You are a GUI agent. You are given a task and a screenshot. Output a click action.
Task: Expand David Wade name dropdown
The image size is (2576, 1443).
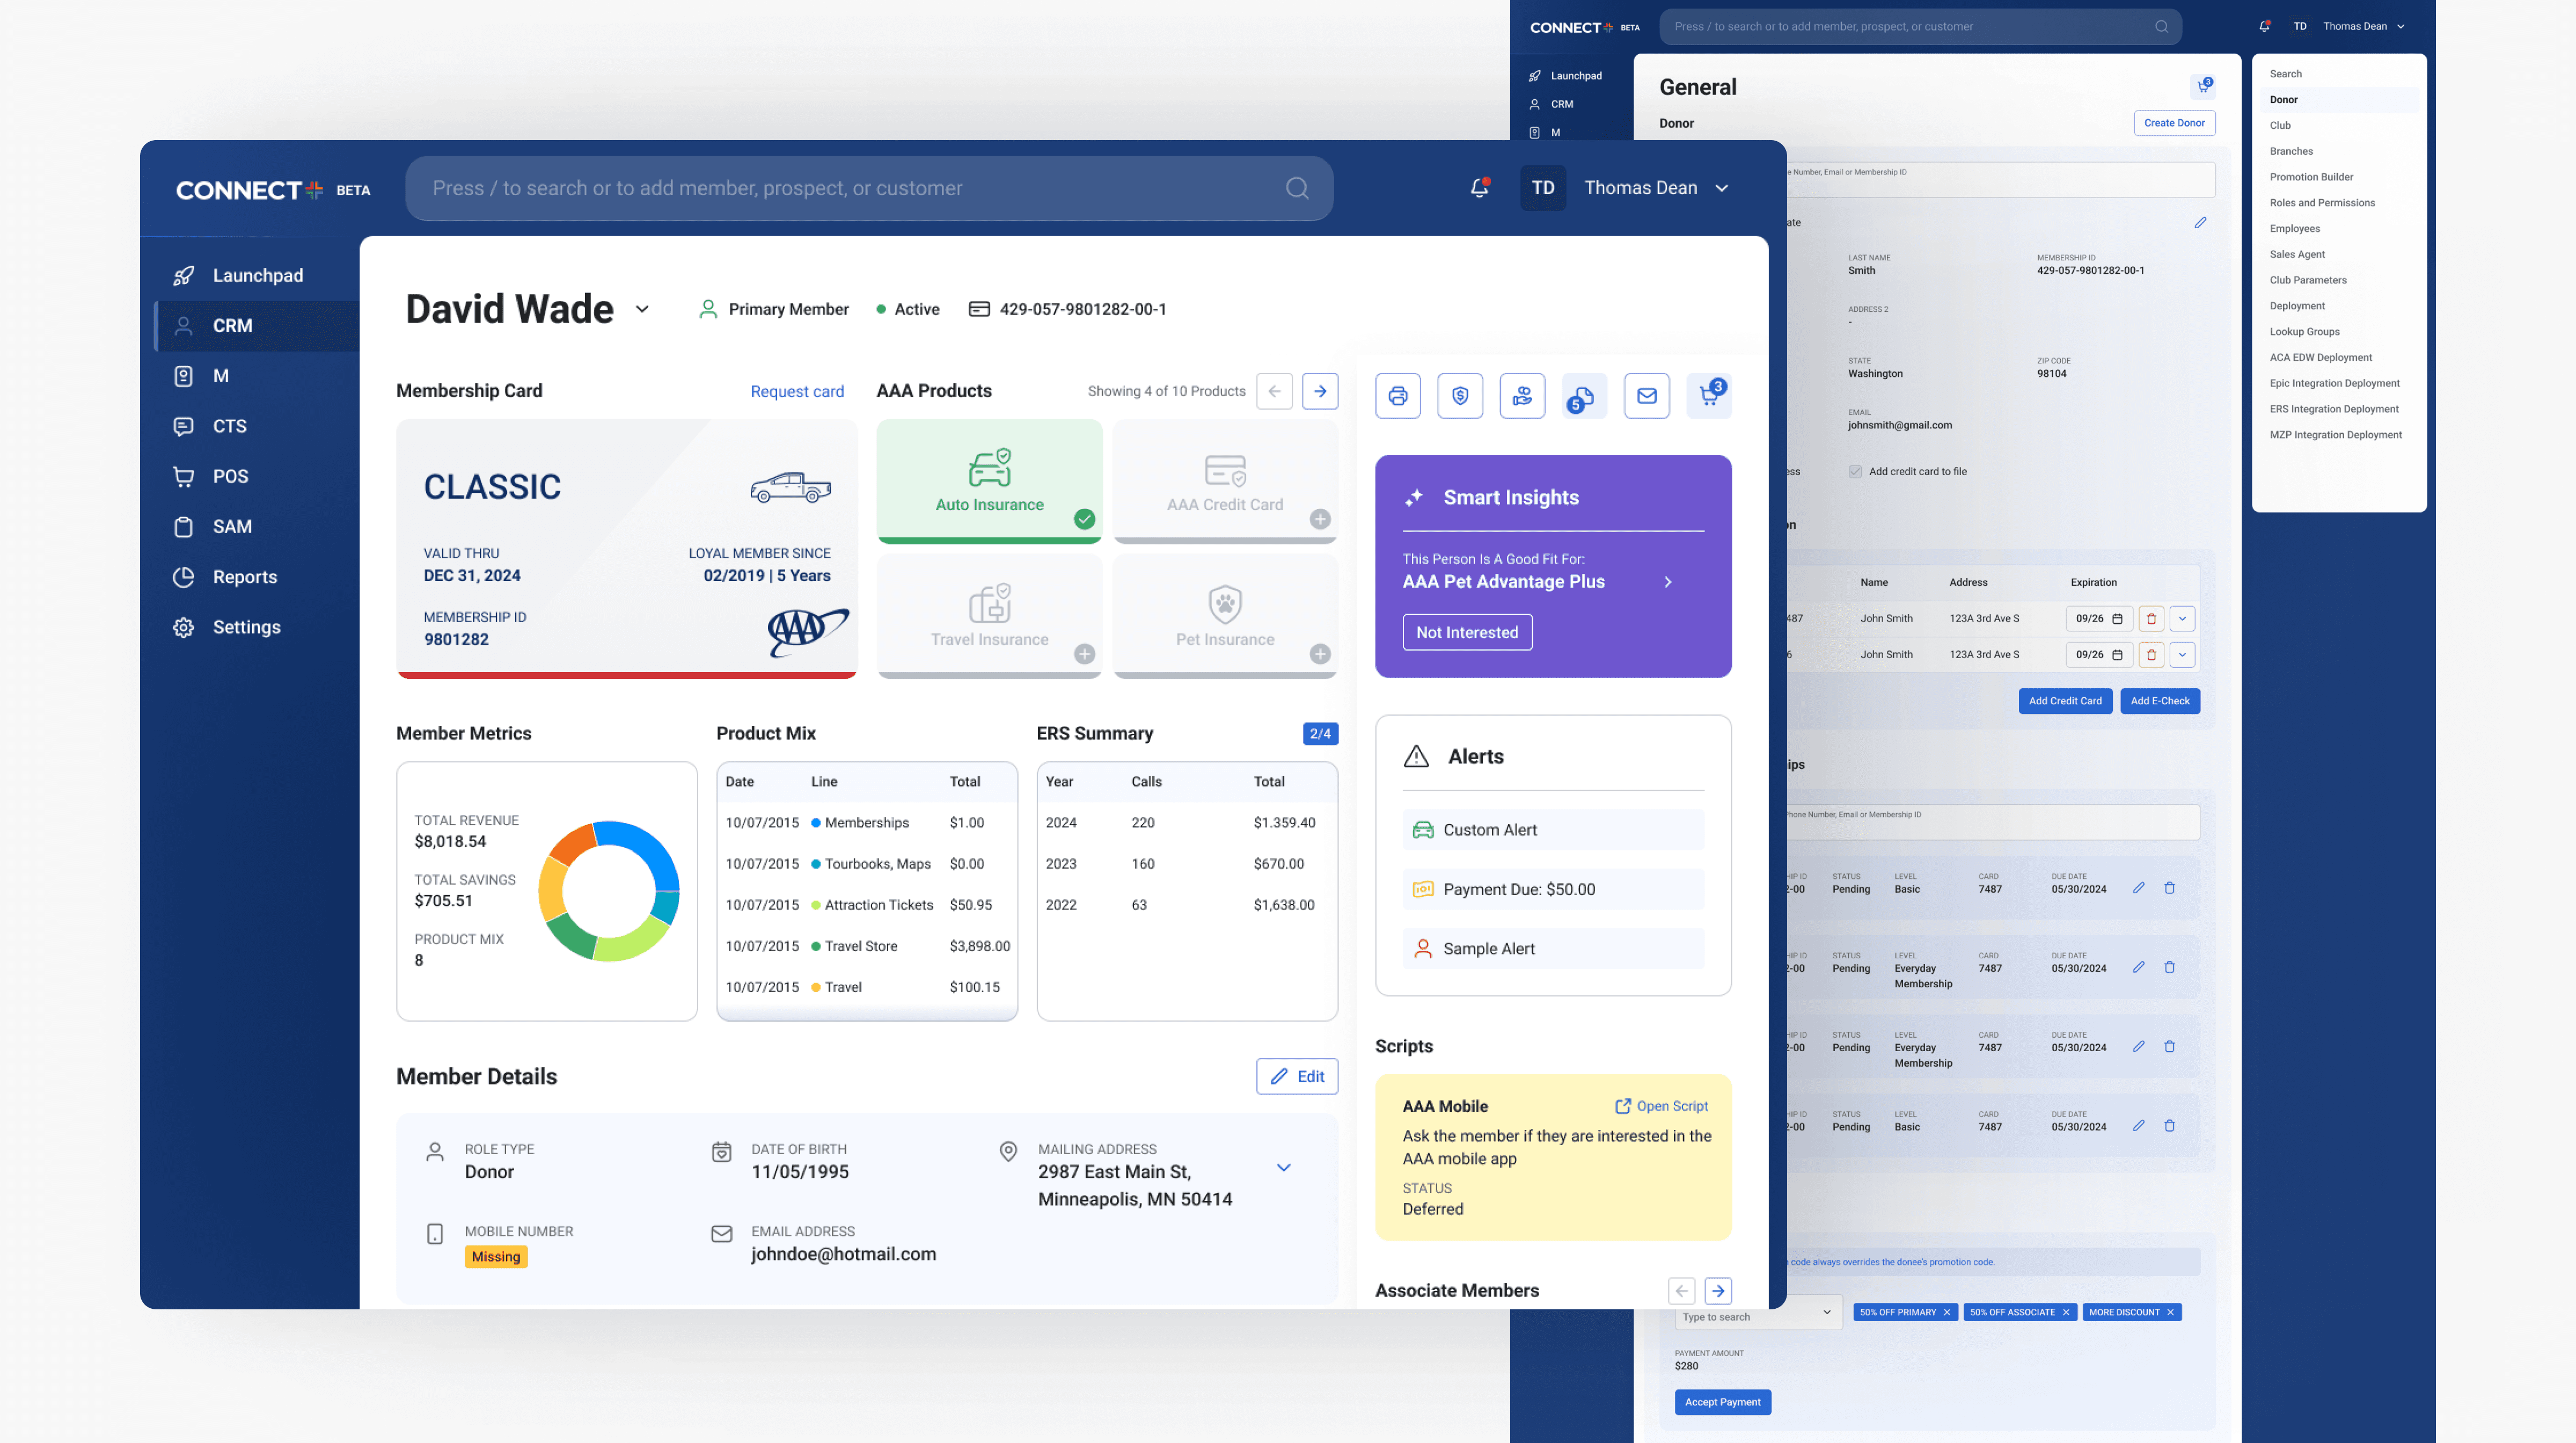(642, 309)
